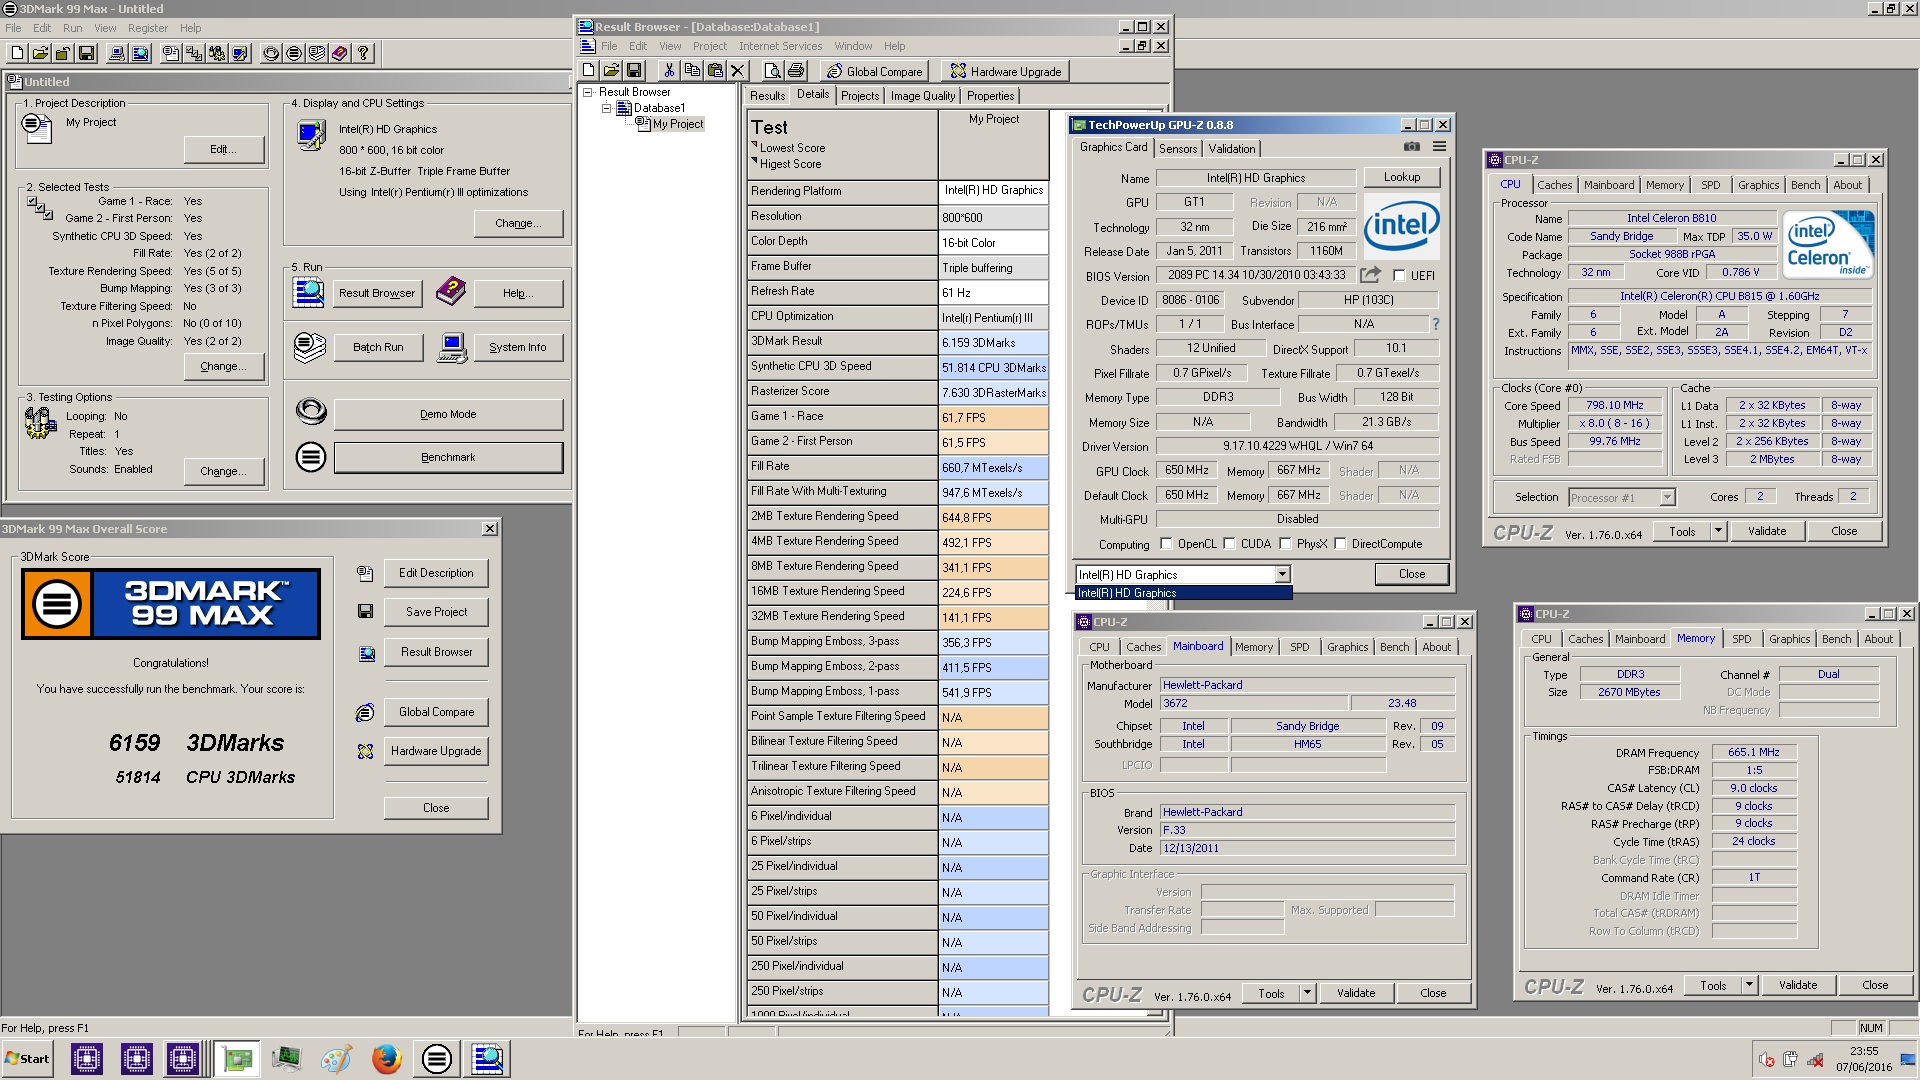Viewport: 1920px width, 1080px height.
Task: Toggle DirectCompute checkbox in GPU-Z
Action: coord(1340,544)
